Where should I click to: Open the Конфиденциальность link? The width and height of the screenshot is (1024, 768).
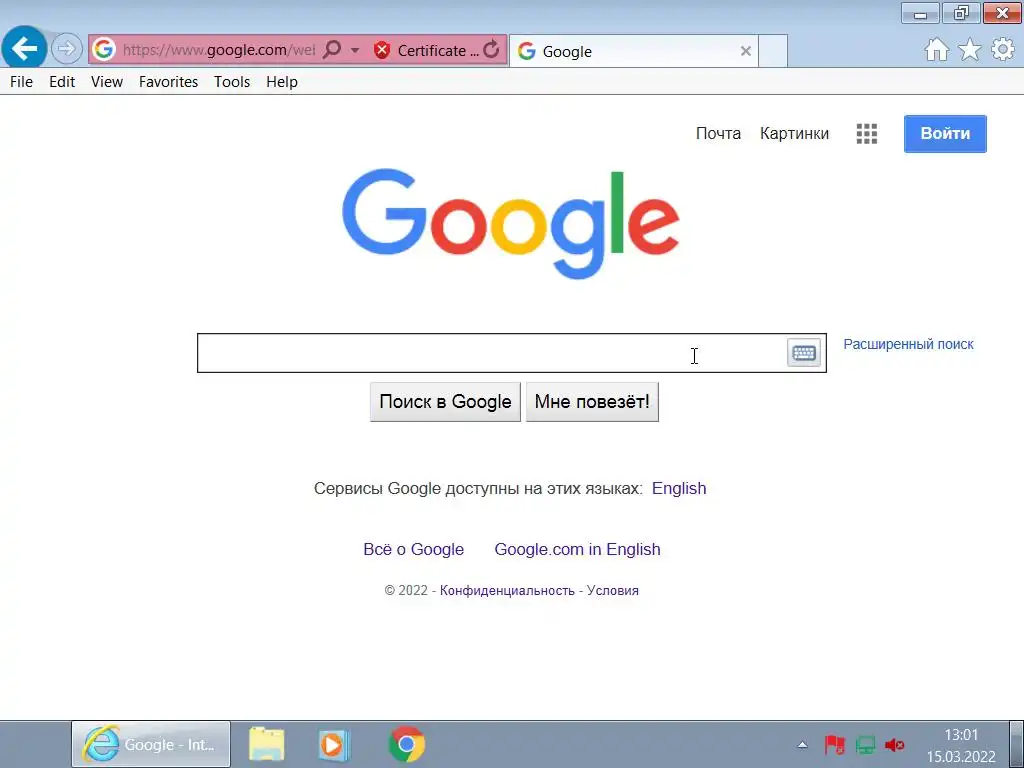pos(507,590)
